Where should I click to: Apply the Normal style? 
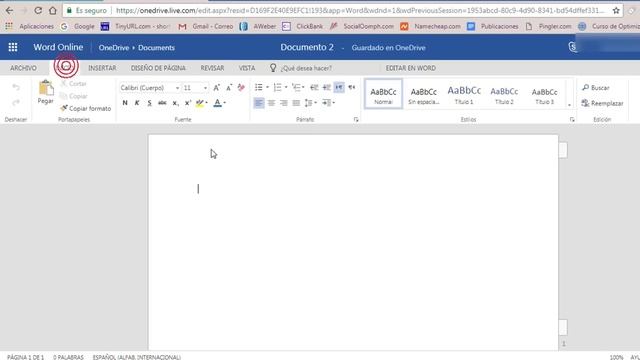pyautogui.click(x=383, y=94)
